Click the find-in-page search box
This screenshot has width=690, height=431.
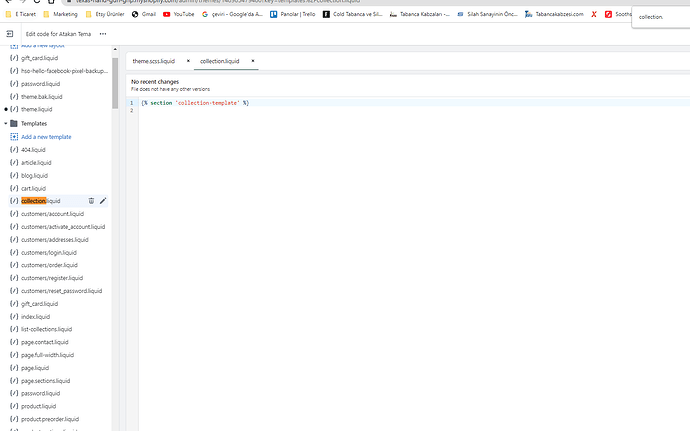[660, 17]
